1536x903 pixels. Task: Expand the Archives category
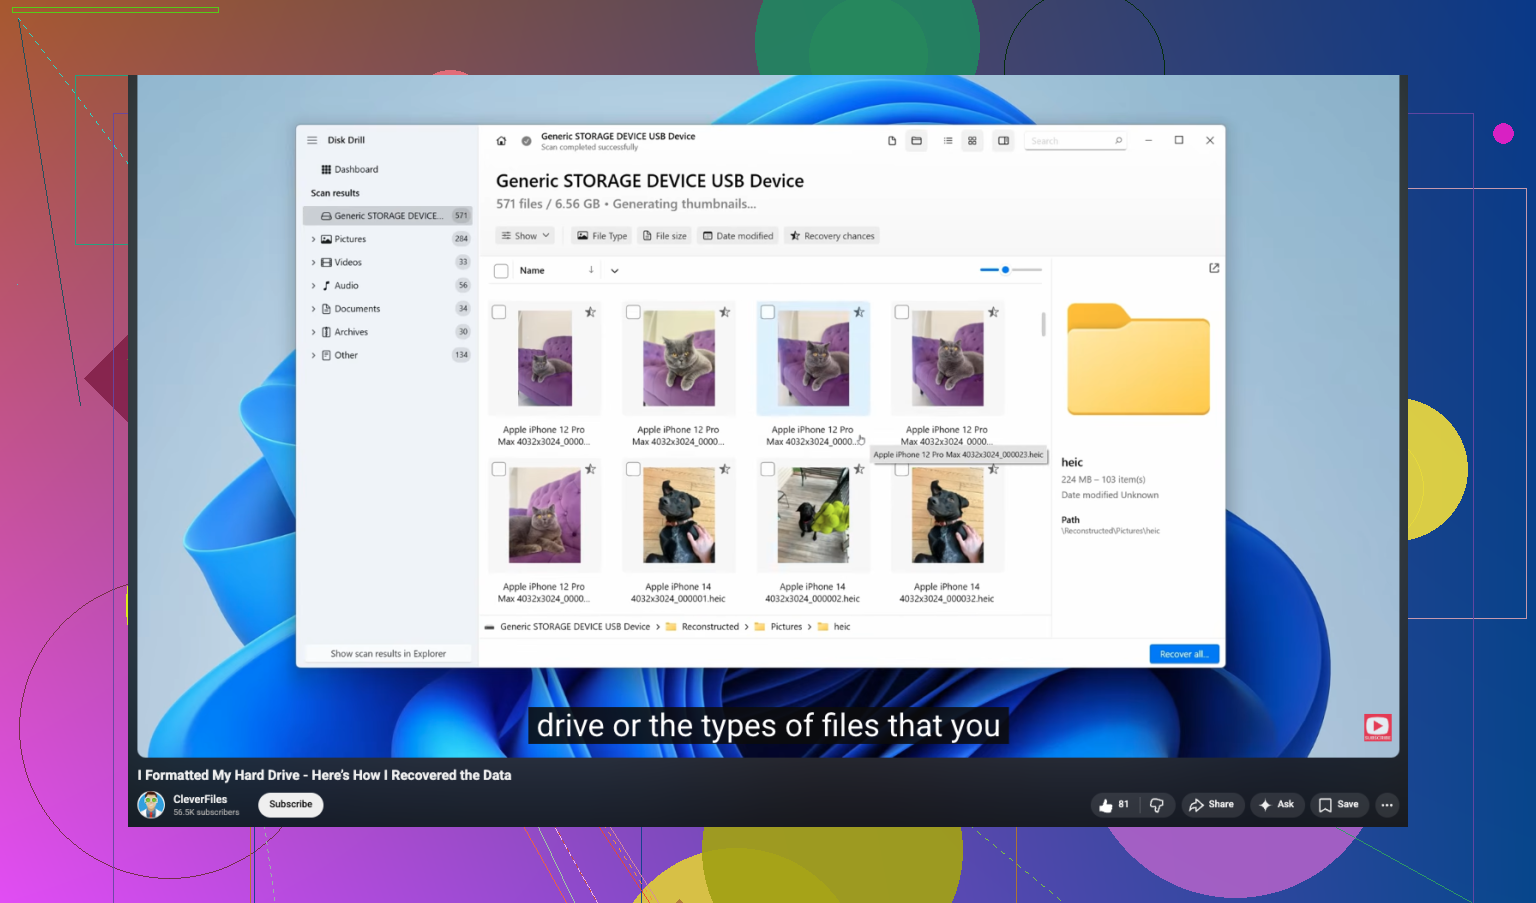(x=313, y=332)
